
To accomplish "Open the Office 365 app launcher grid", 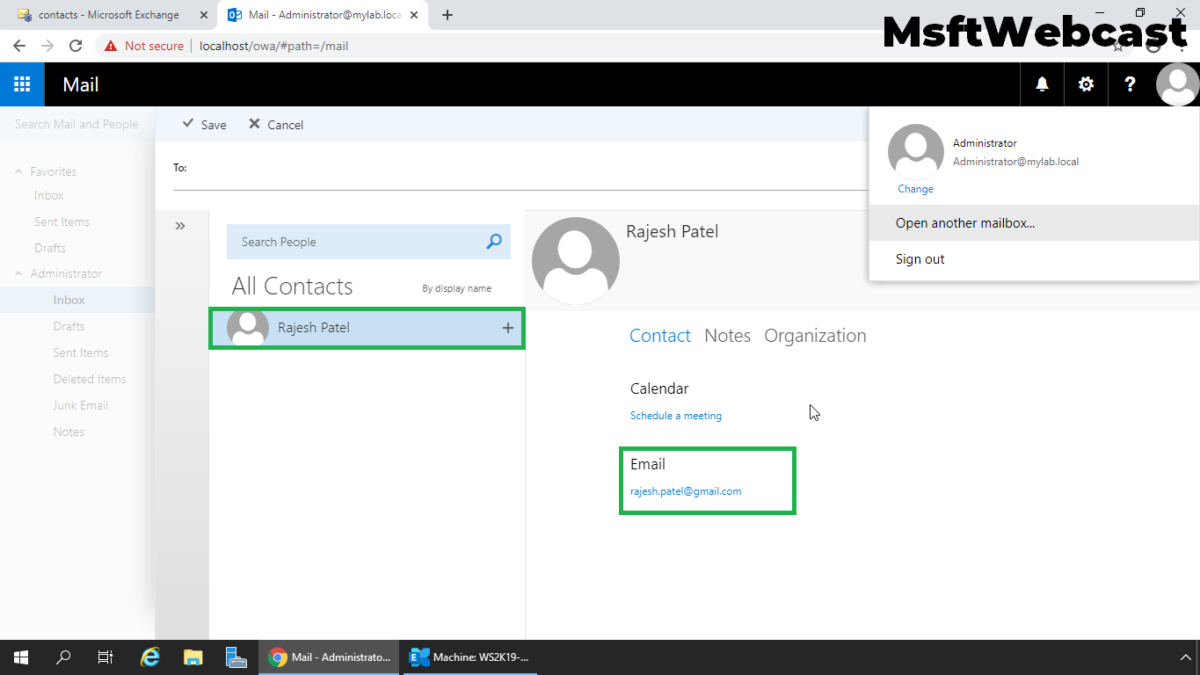I will click(x=22, y=84).
